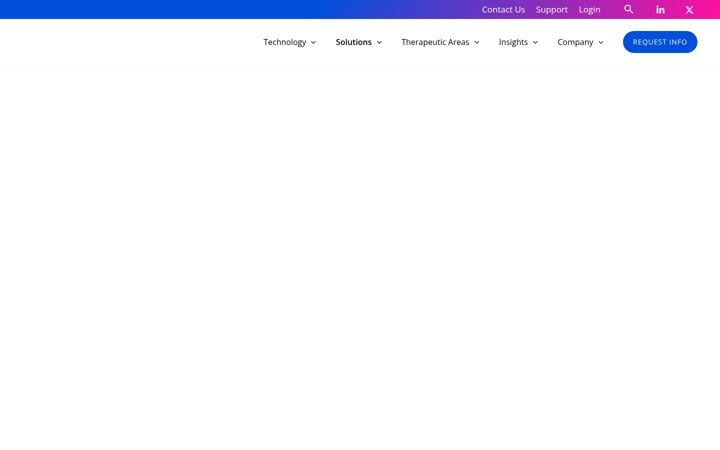The height and width of the screenshot is (450, 720).
Task: Open the Solutions menu
Action: [x=354, y=42]
